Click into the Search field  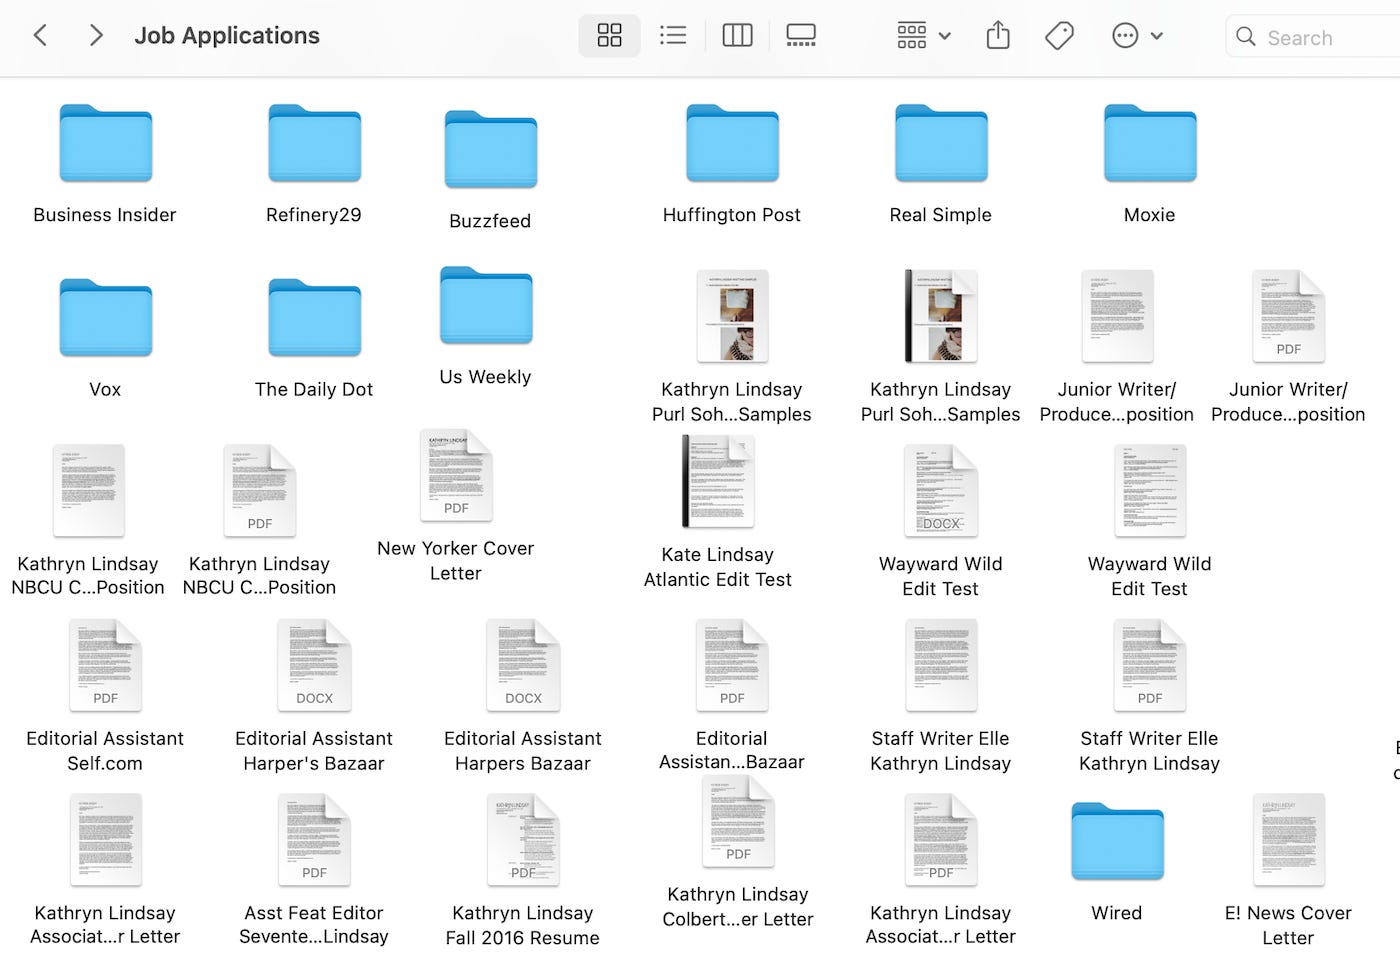tap(1313, 37)
